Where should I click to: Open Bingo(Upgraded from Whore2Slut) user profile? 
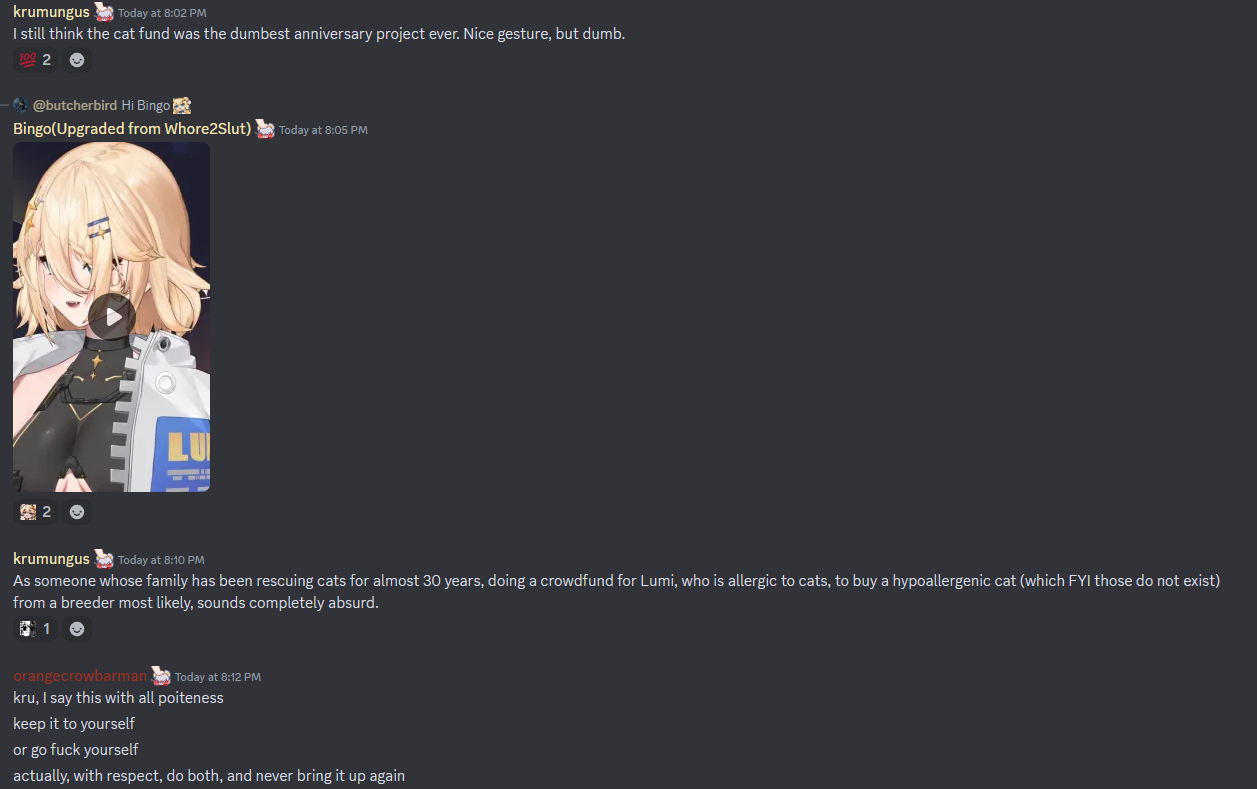tap(132, 129)
